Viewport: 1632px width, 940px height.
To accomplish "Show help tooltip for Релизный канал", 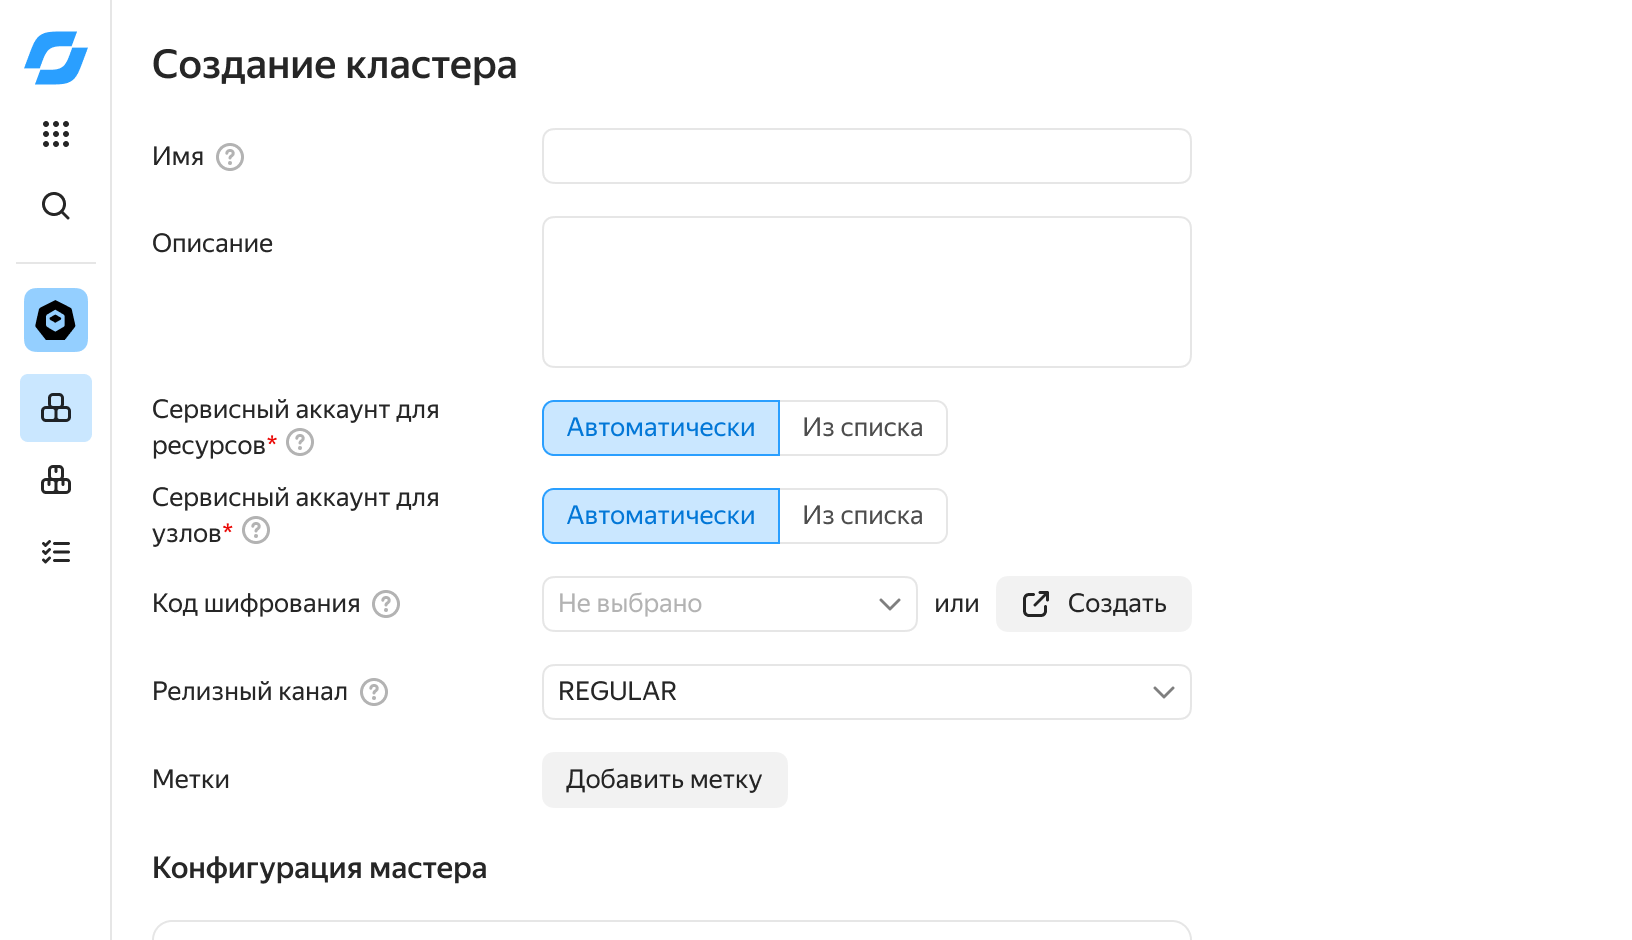I will 374,692.
